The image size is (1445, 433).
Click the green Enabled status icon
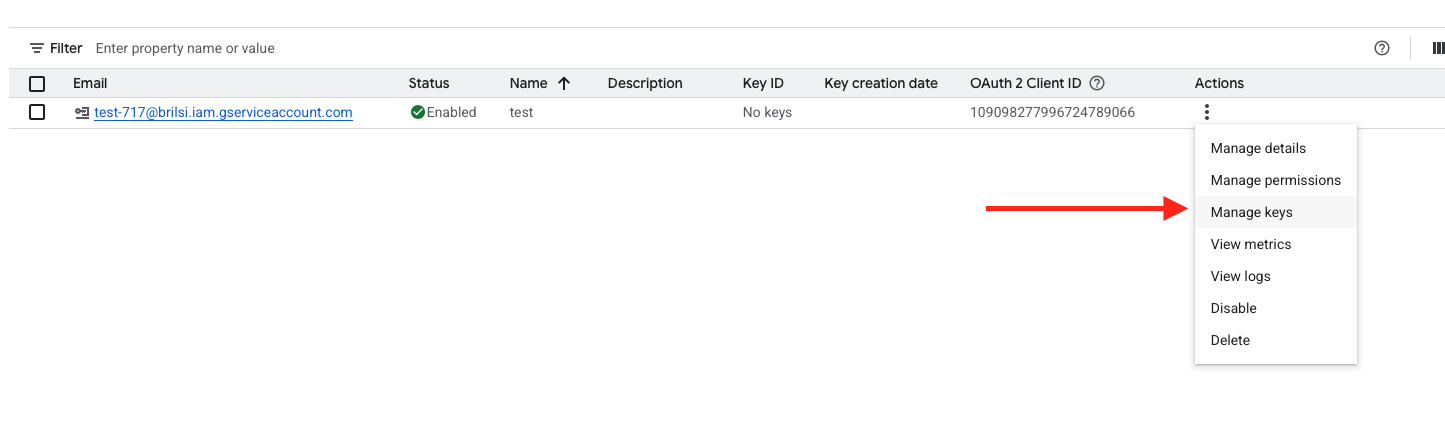click(418, 112)
